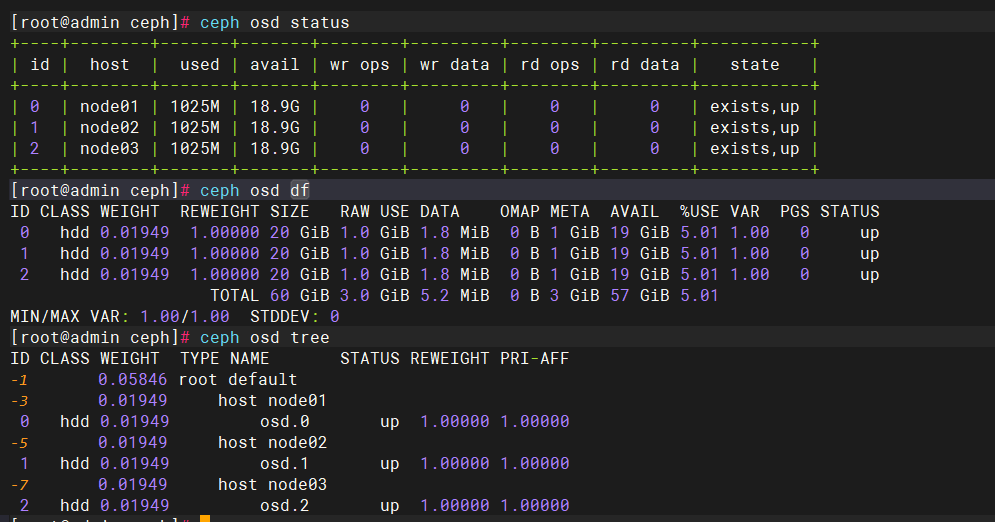This screenshot has height=522, width=995.
Task: Click the 'ceph osd tree' command text
Action: pyautogui.click(x=265, y=337)
